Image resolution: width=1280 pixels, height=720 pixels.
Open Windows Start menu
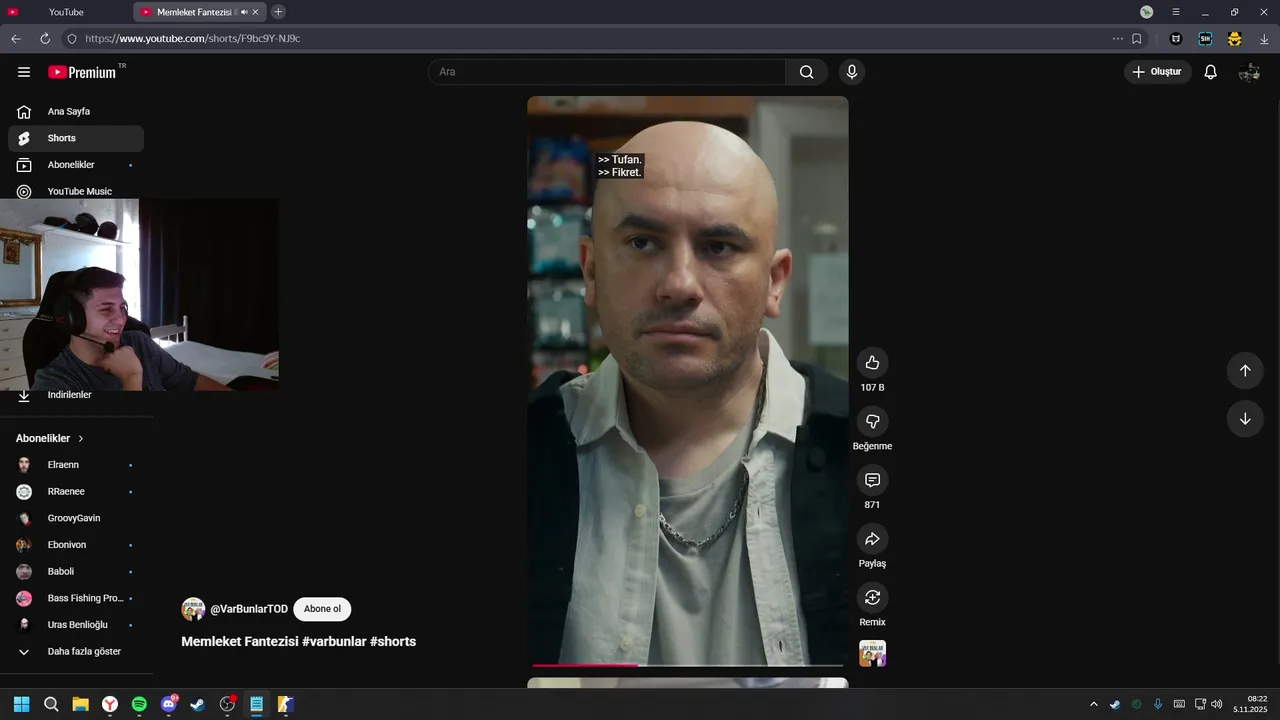(x=21, y=704)
